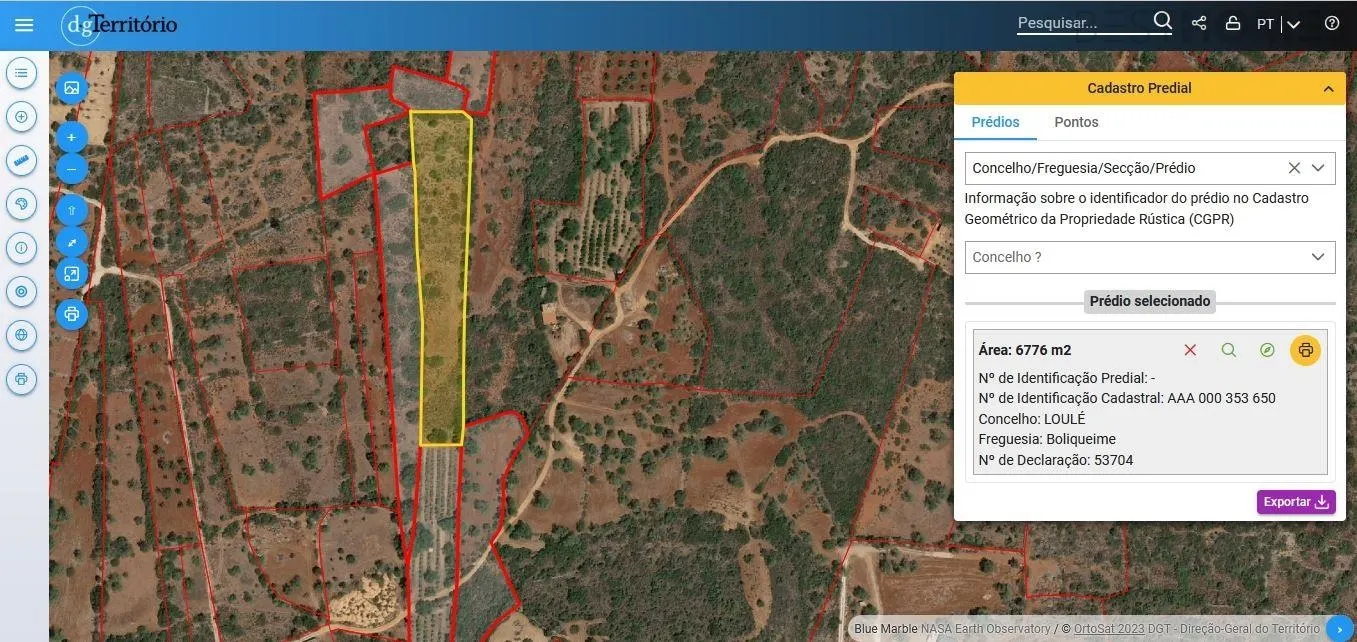Select the Prédios tab
The image size is (1357, 642).
click(x=995, y=122)
